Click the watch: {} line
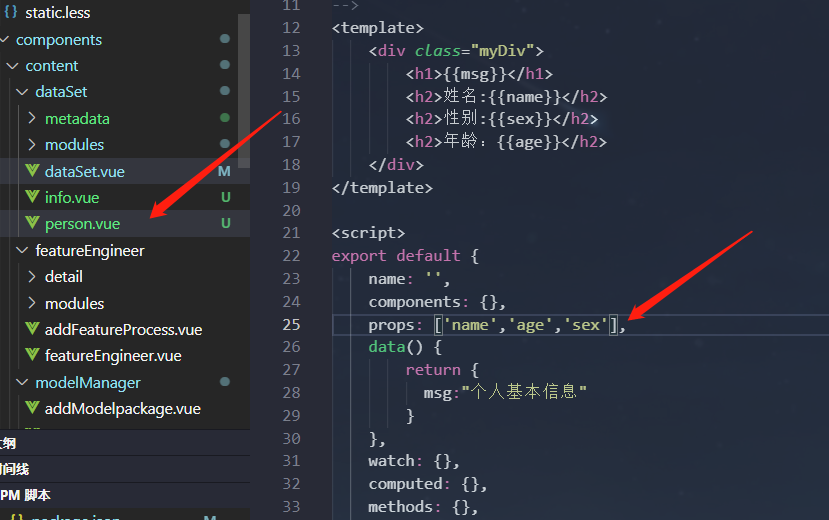This screenshot has height=520, width=829. (414, 461)
